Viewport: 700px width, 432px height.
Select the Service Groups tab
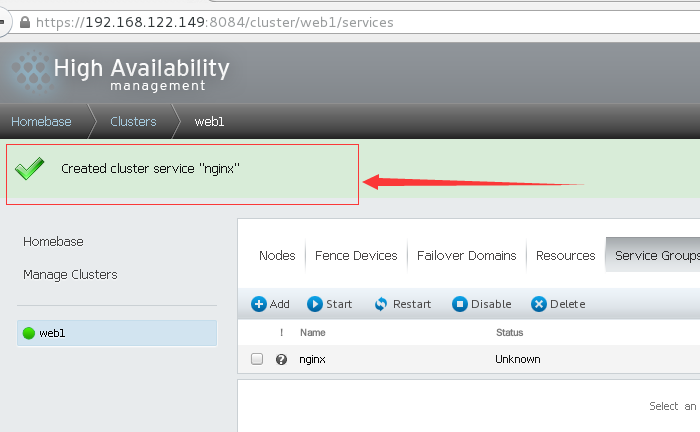656,255
